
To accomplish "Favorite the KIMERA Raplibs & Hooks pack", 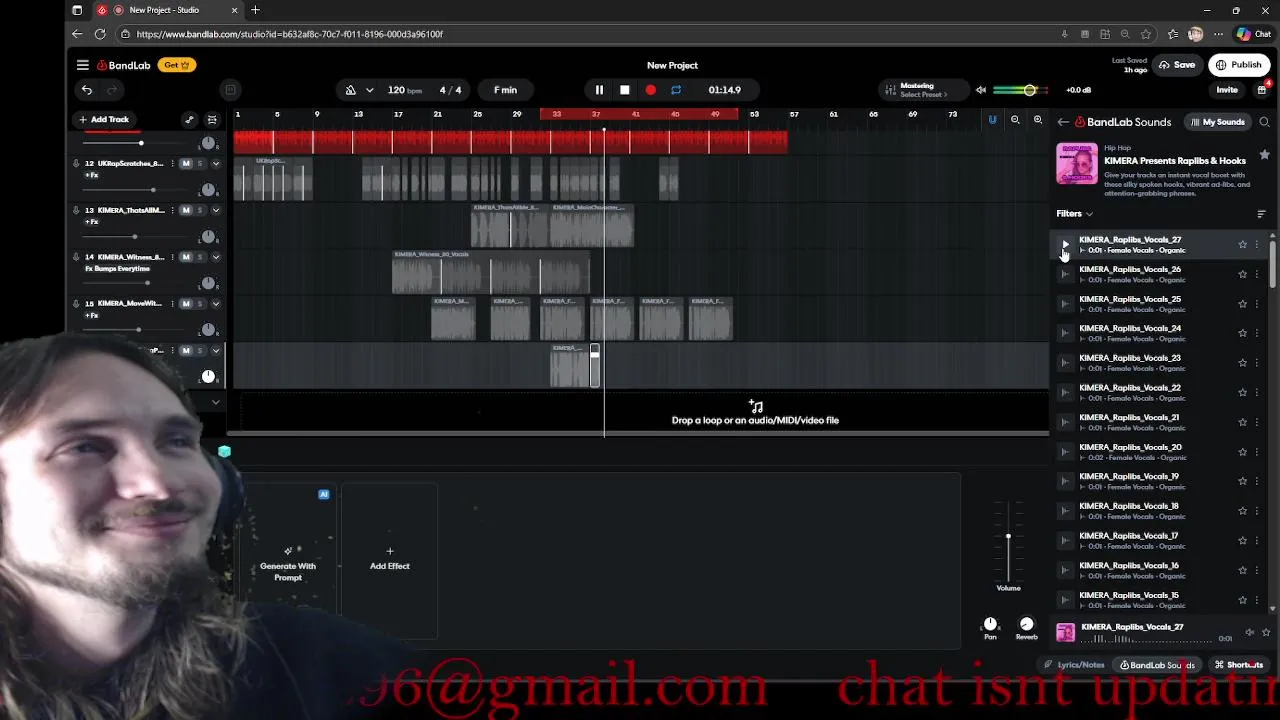I will [1265, 155].
